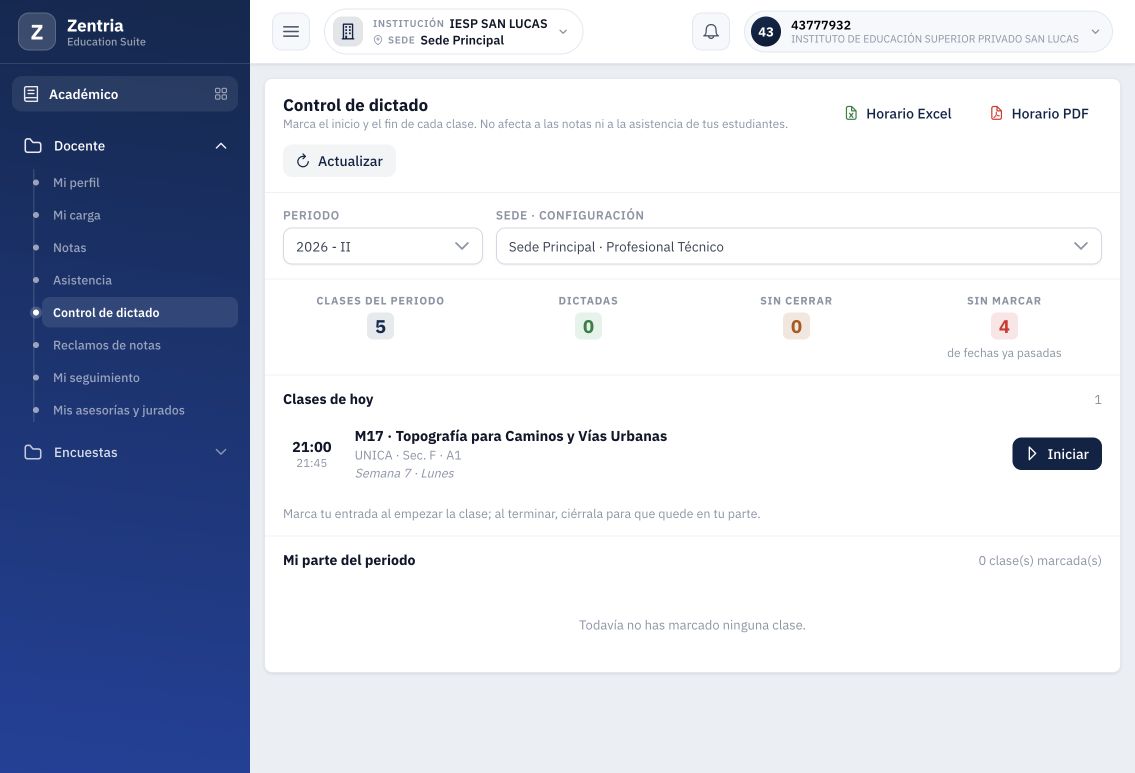
Task: Select Control de dictado menu item
Action: click(x=140, y=313)
